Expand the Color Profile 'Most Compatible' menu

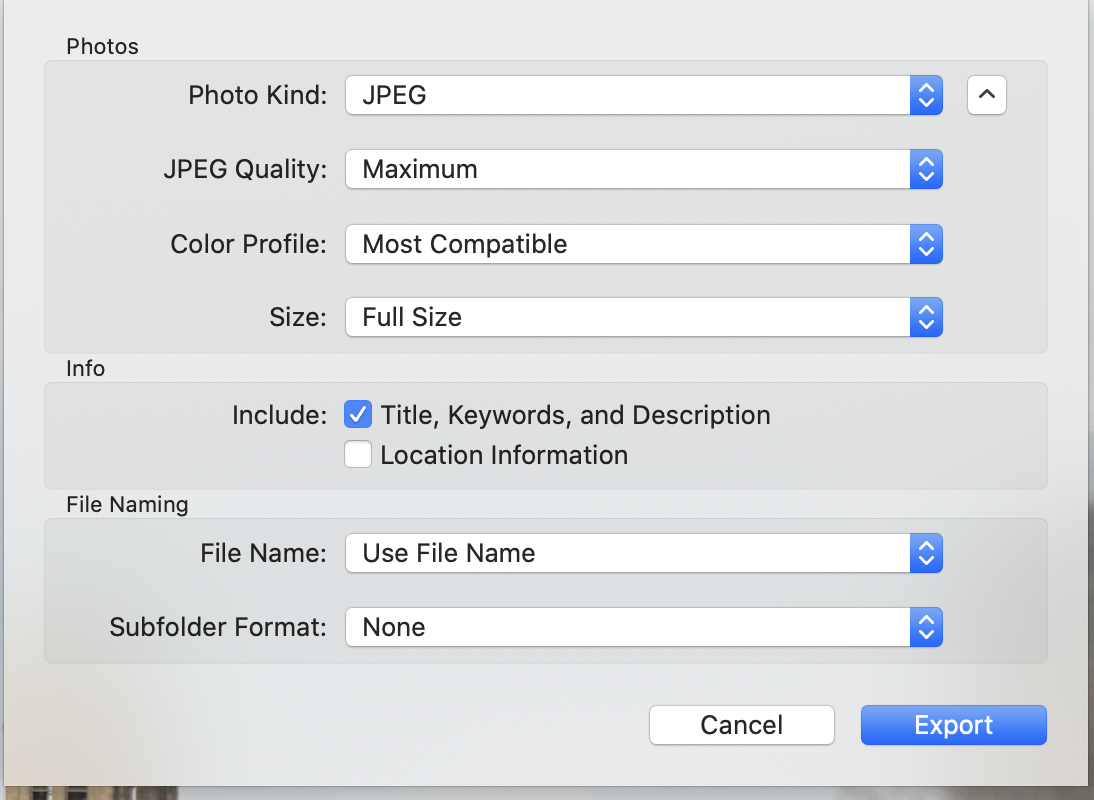coord(628,244)
